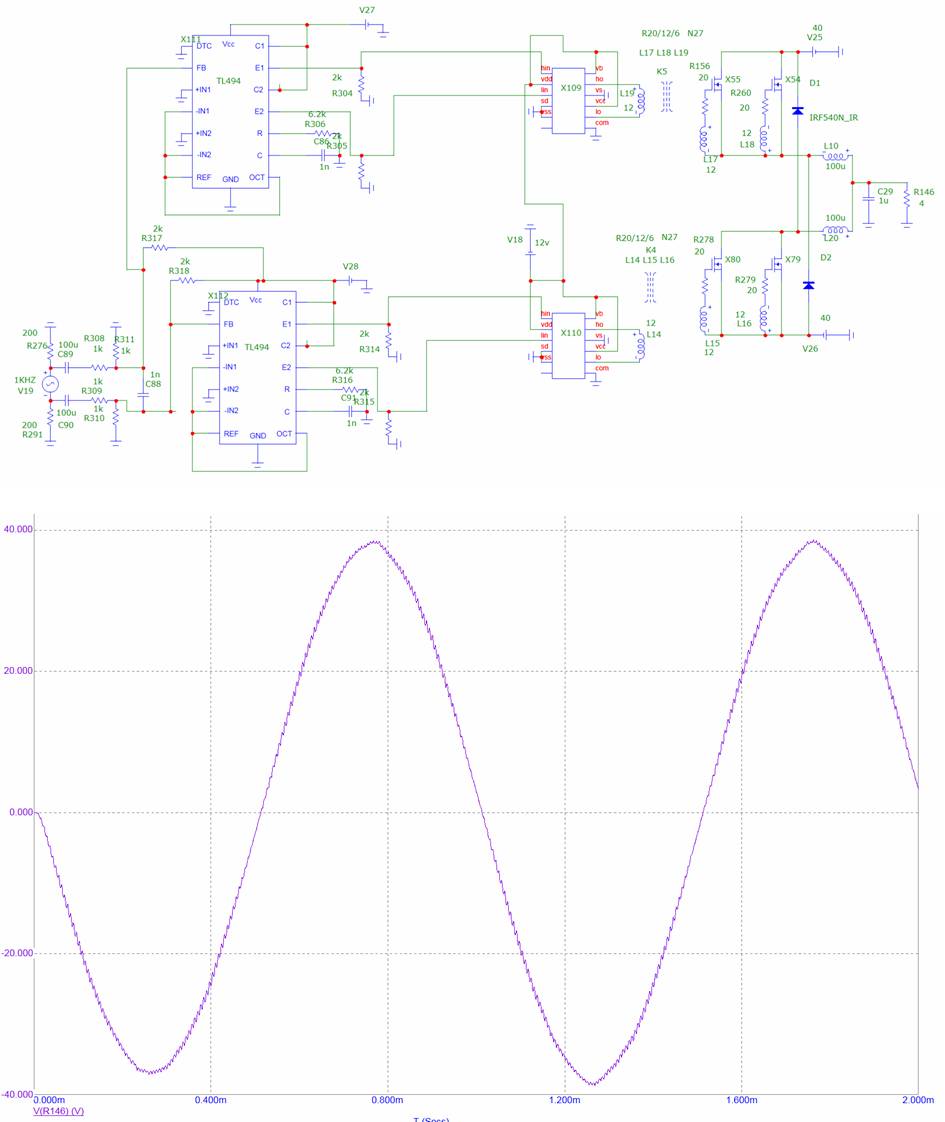The image size is (945, 1122).
Task: Click the IRF540N_IR model label
Action: [x=833, y=117]
